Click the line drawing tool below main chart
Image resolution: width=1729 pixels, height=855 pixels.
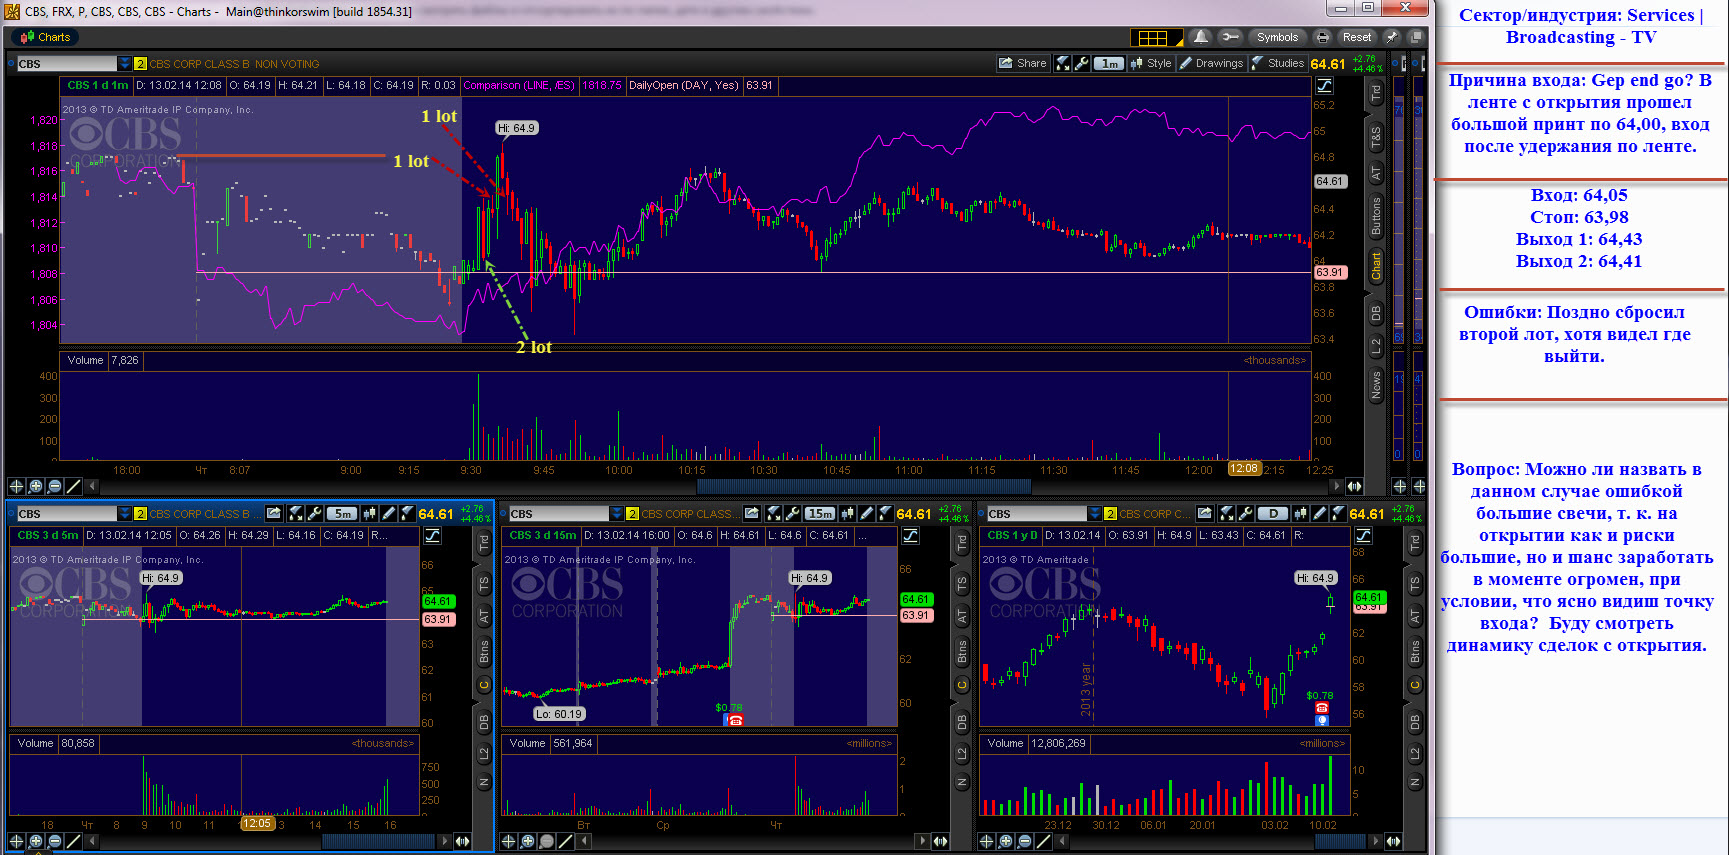coord(73,486)
